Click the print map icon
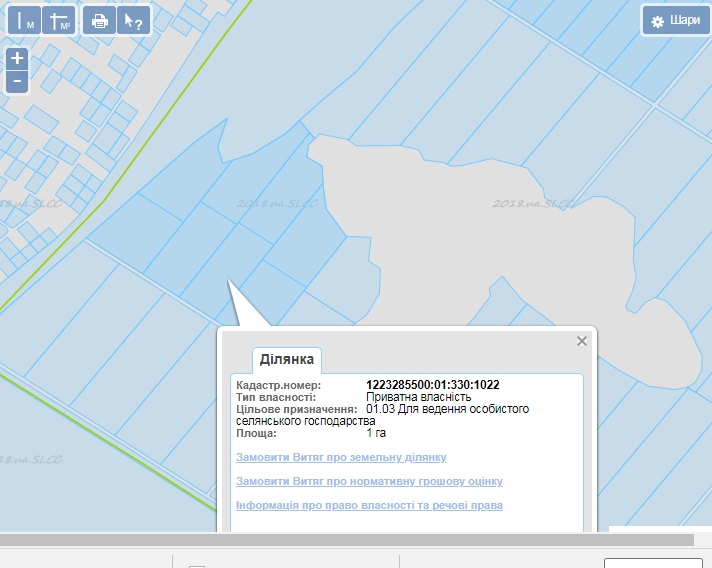712x568 pixels. (98, 21)
